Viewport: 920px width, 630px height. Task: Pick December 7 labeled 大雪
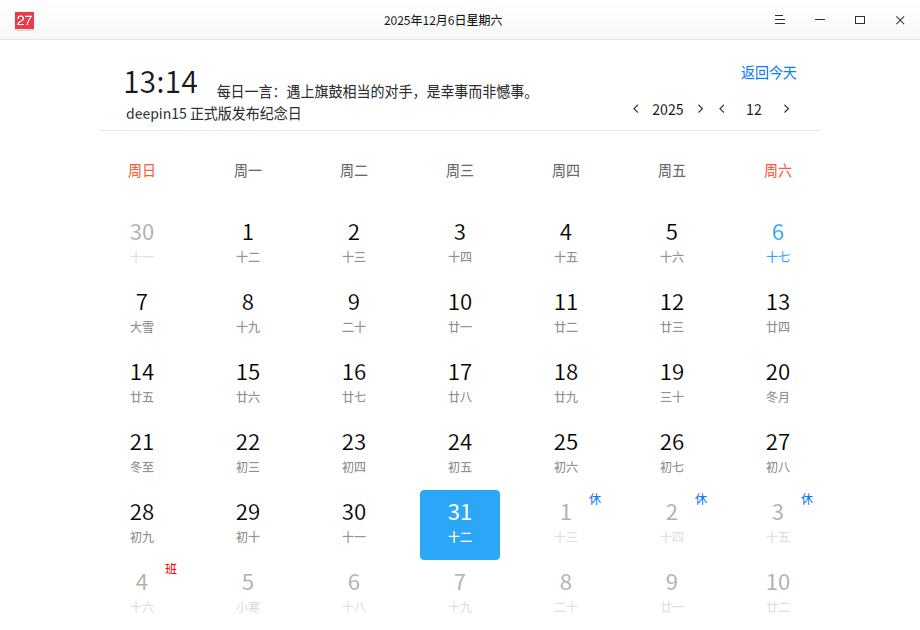[142, 313]
